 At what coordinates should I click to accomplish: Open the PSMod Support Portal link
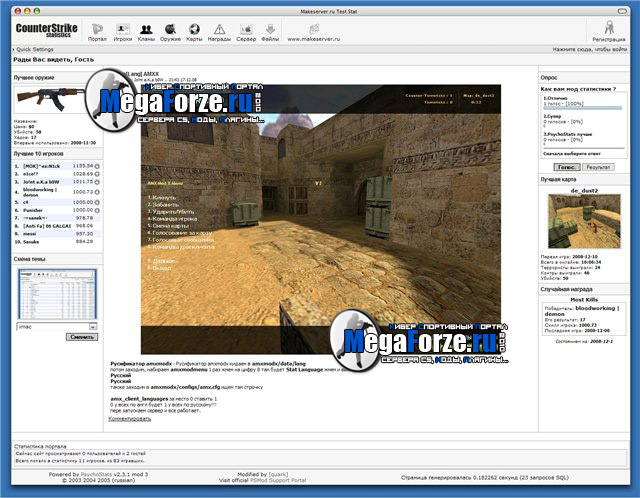(x=278, y=480)
